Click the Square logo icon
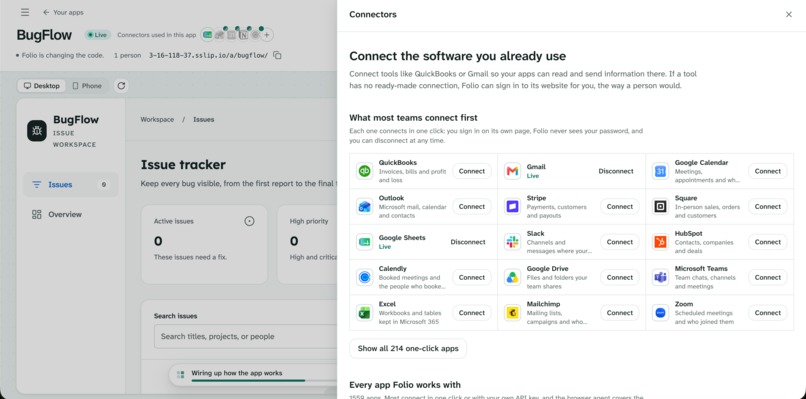This screenshot has width=806, height=399. click(661, 207)
